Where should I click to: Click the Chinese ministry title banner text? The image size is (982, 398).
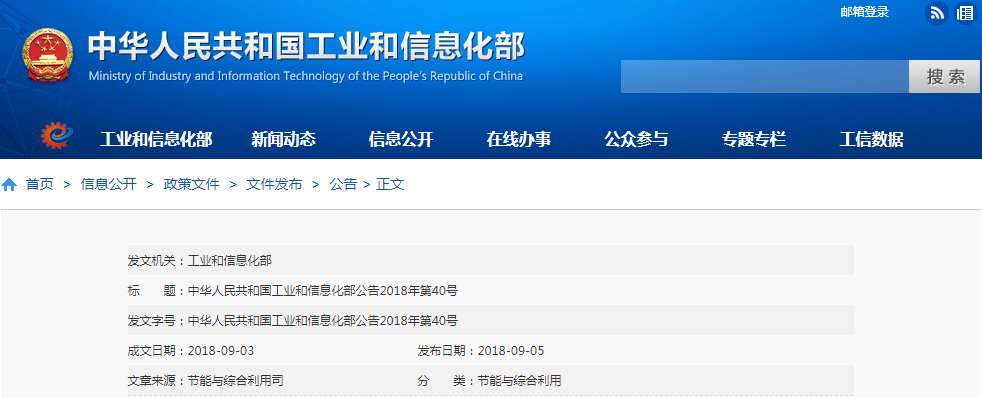(x=306, y=46)
